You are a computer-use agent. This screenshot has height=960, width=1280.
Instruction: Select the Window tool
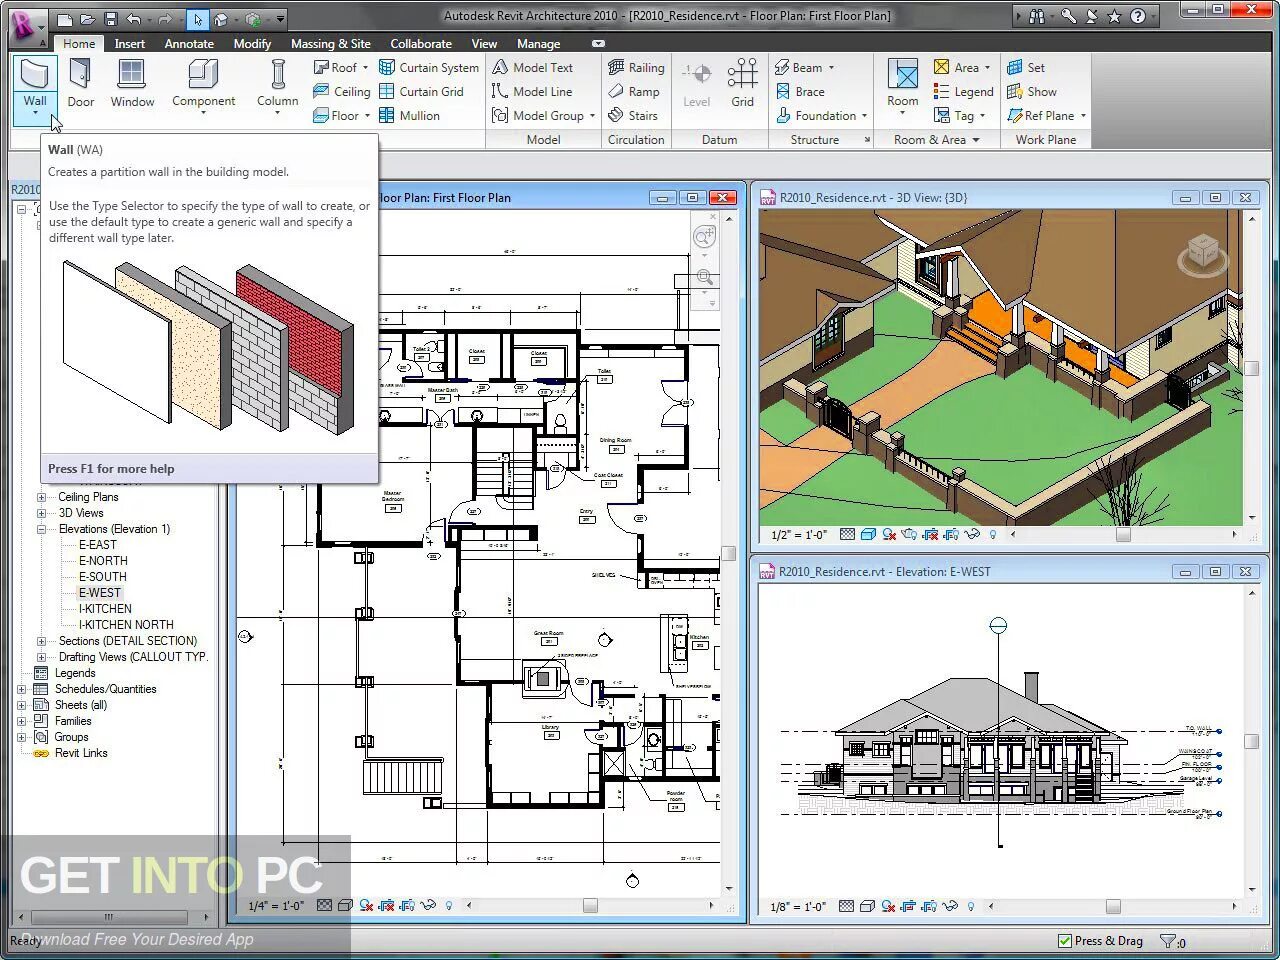tap(132, 84)
